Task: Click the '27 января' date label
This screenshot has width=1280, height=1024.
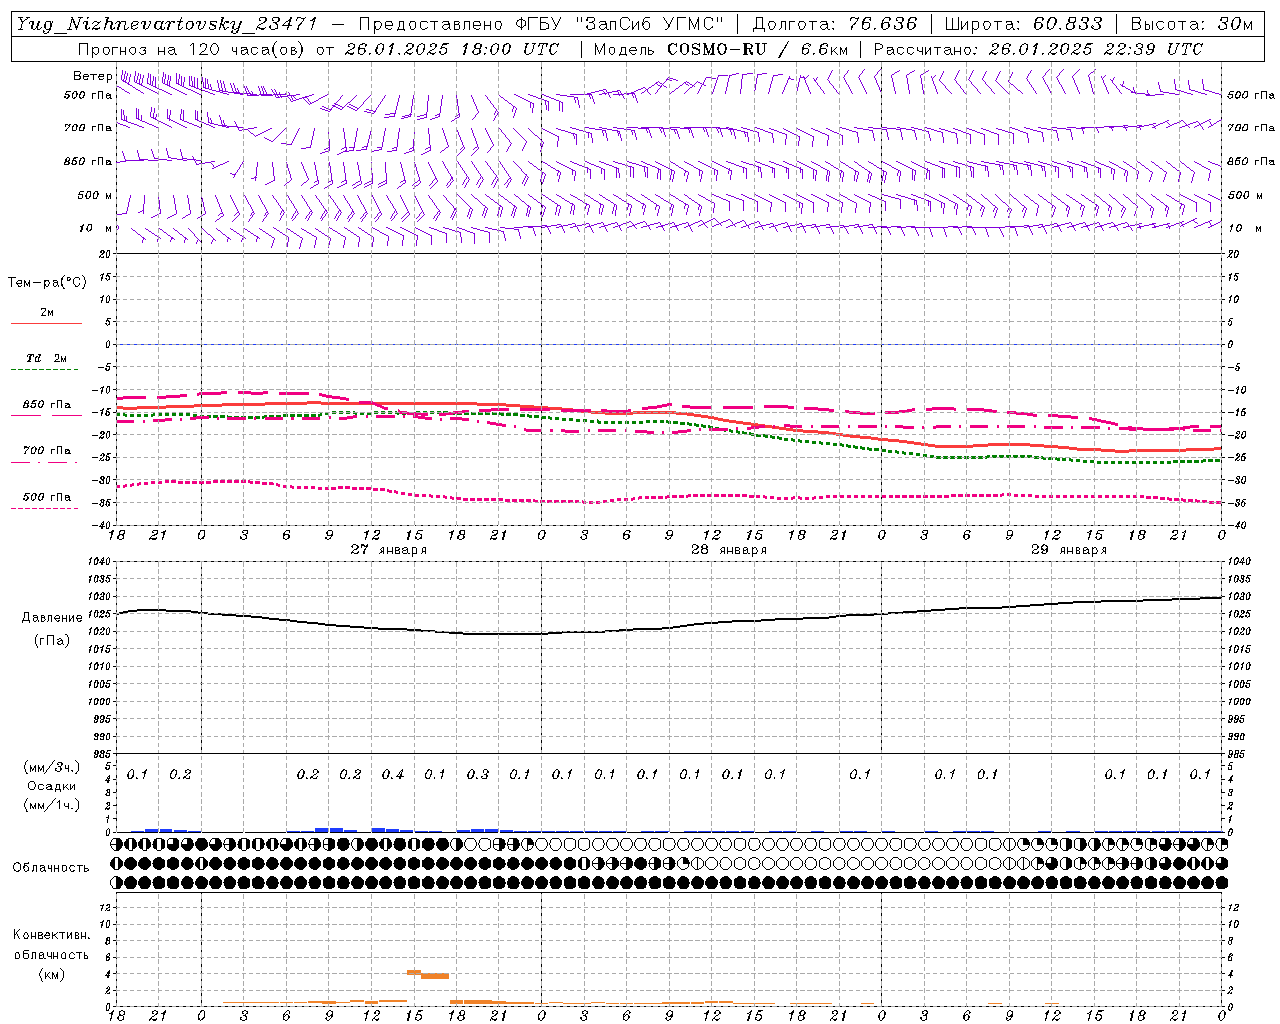Action: tap(388, 550)
